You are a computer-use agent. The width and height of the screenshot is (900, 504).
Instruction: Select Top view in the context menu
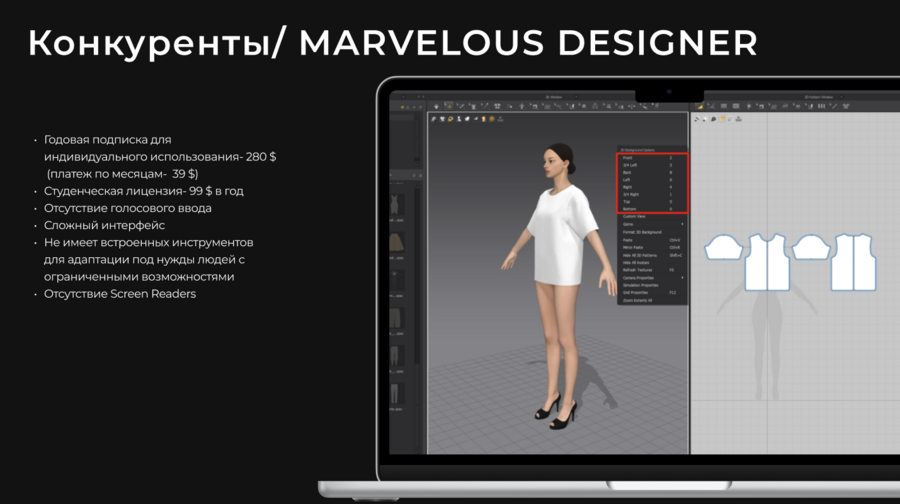click(652, 201)
